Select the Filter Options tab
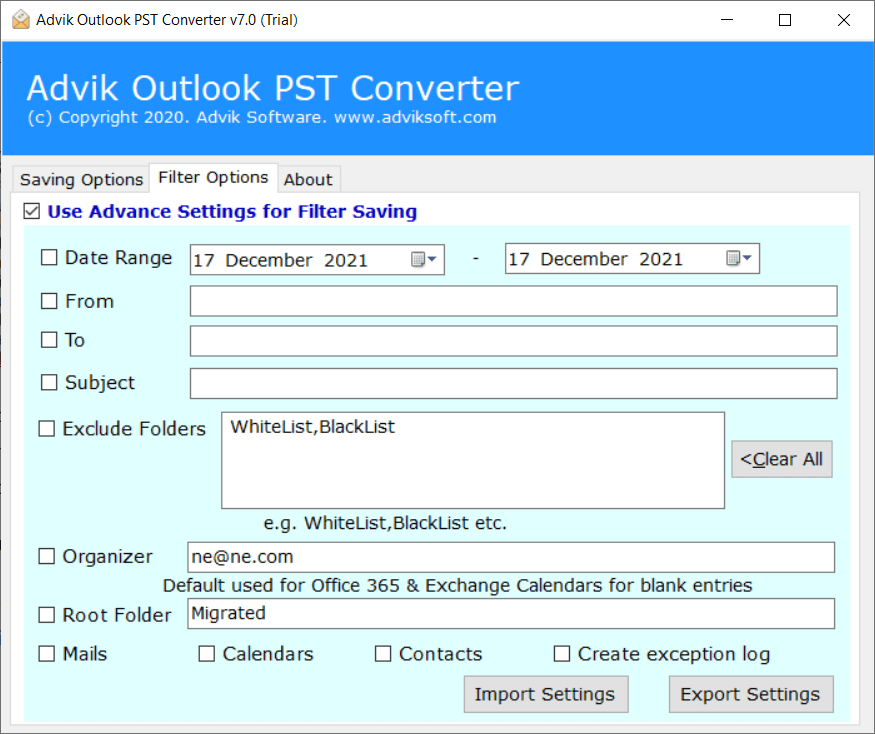 click(213, 177)
